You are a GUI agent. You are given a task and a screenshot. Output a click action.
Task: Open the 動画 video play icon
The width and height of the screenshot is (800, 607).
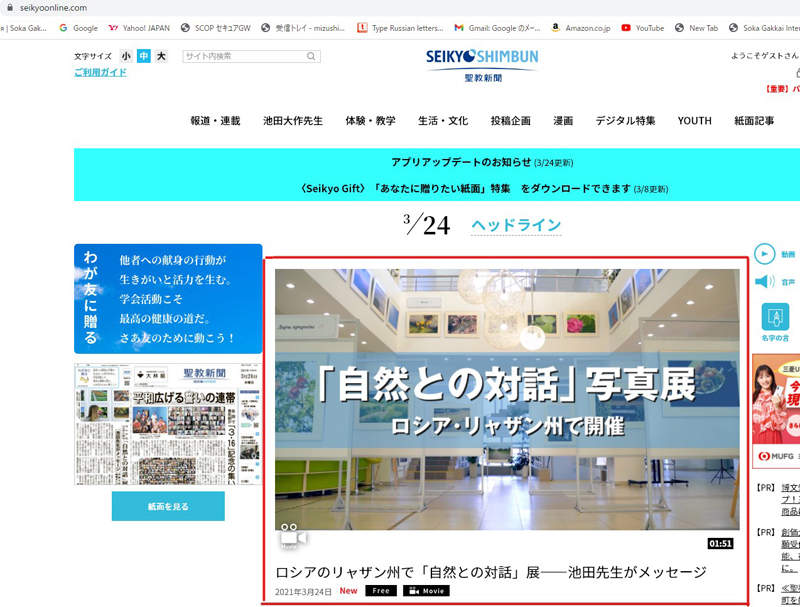(764, 254)
